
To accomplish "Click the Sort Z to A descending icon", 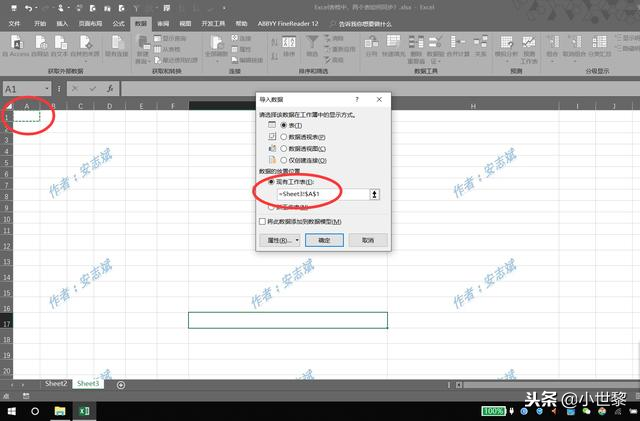I will (x=275, y=56).
